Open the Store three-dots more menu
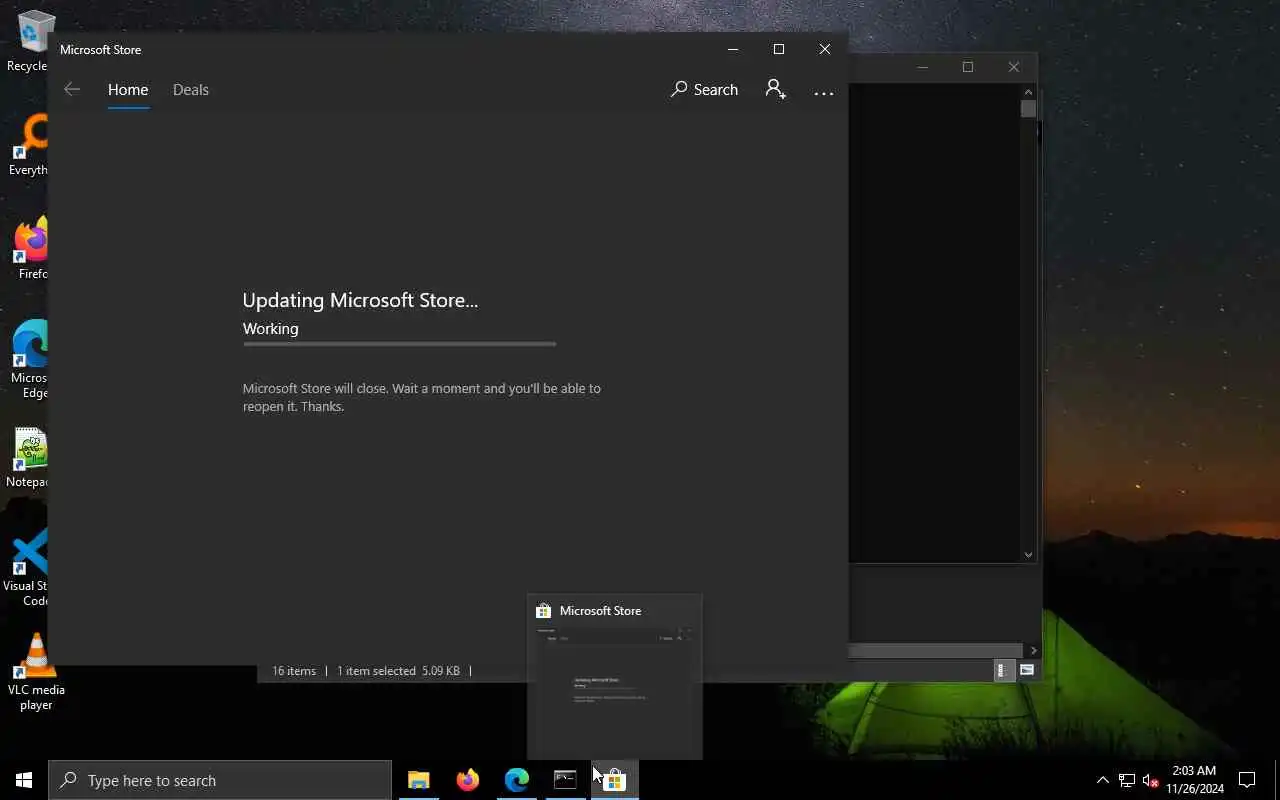This screenshot has width=1280, height=800. point(823,92)
